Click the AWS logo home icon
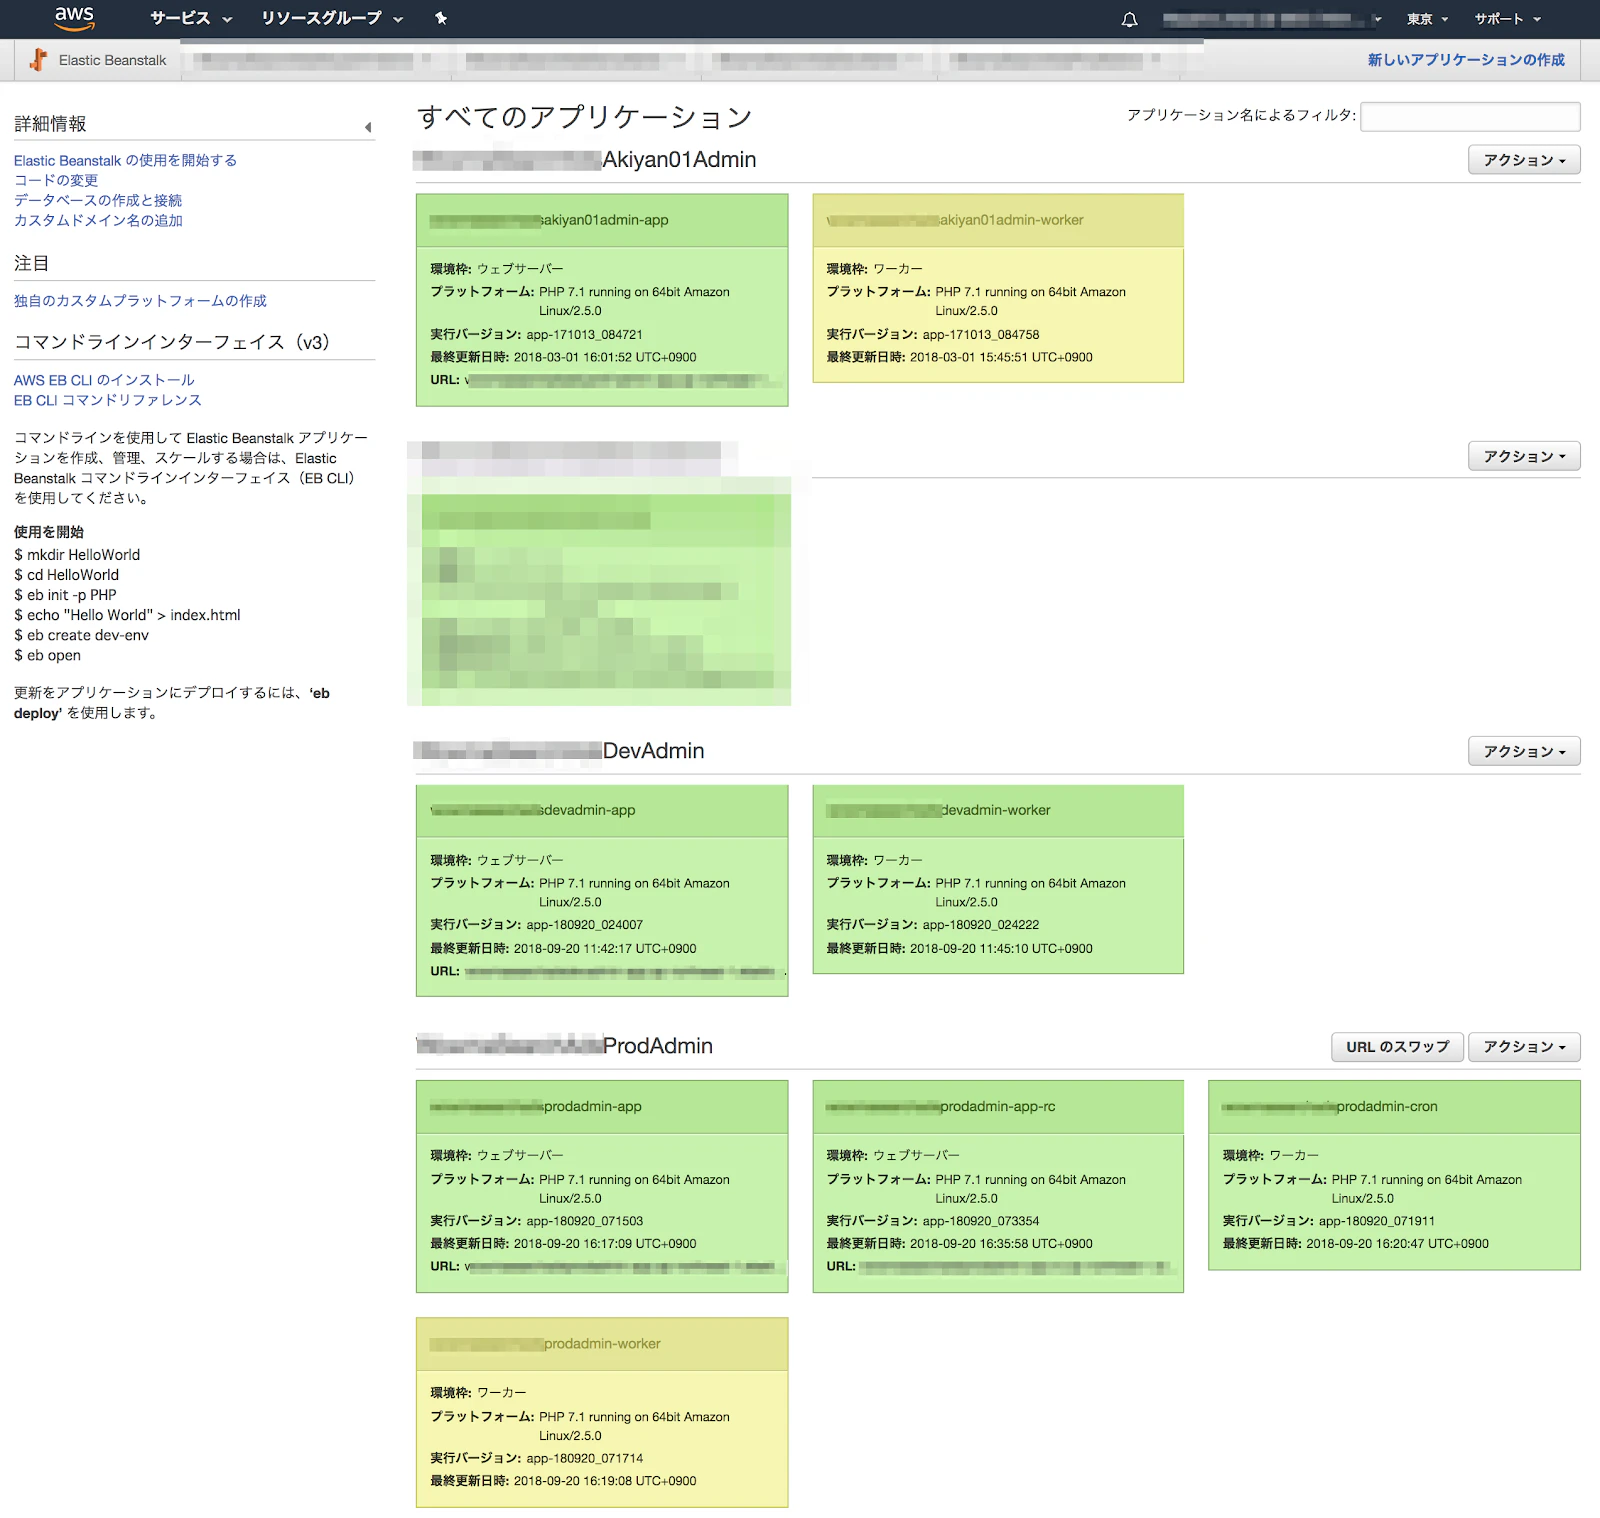Screen dimensions: 1600x1518 [74, 18]
